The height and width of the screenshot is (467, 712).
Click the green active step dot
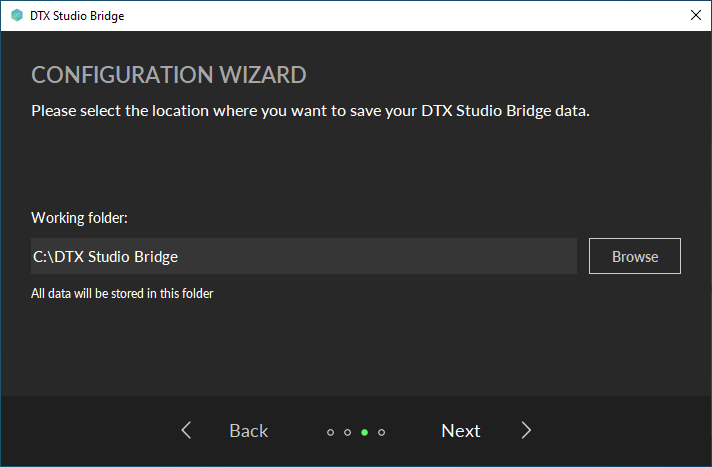364,432
